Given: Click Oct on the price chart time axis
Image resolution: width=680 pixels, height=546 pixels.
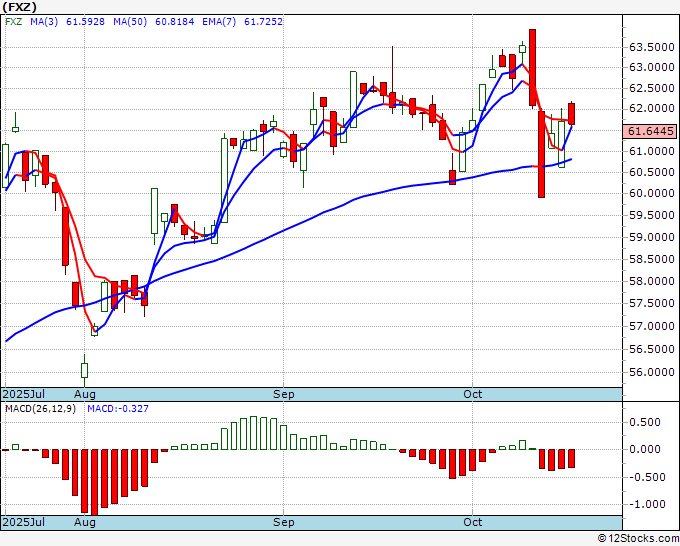Looking at the screenshot, I should [x=473, y=394].
